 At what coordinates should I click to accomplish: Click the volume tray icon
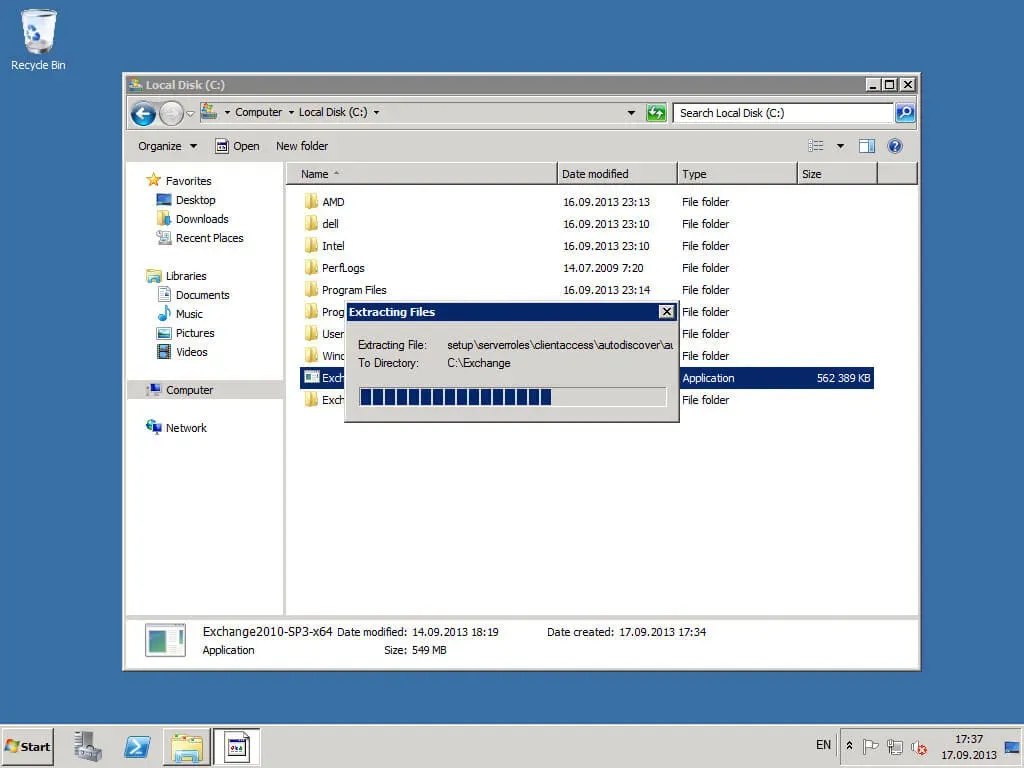tap(919, 747)
